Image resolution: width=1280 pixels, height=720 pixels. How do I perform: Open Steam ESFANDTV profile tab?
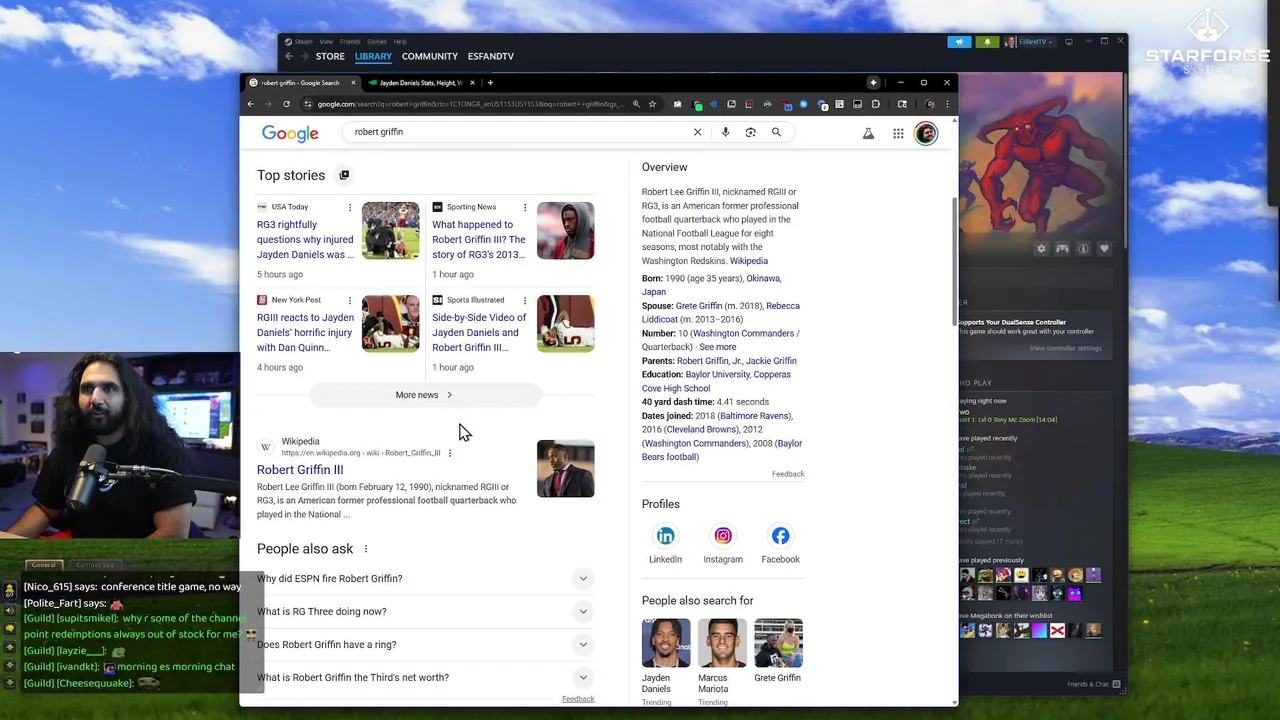490,56
